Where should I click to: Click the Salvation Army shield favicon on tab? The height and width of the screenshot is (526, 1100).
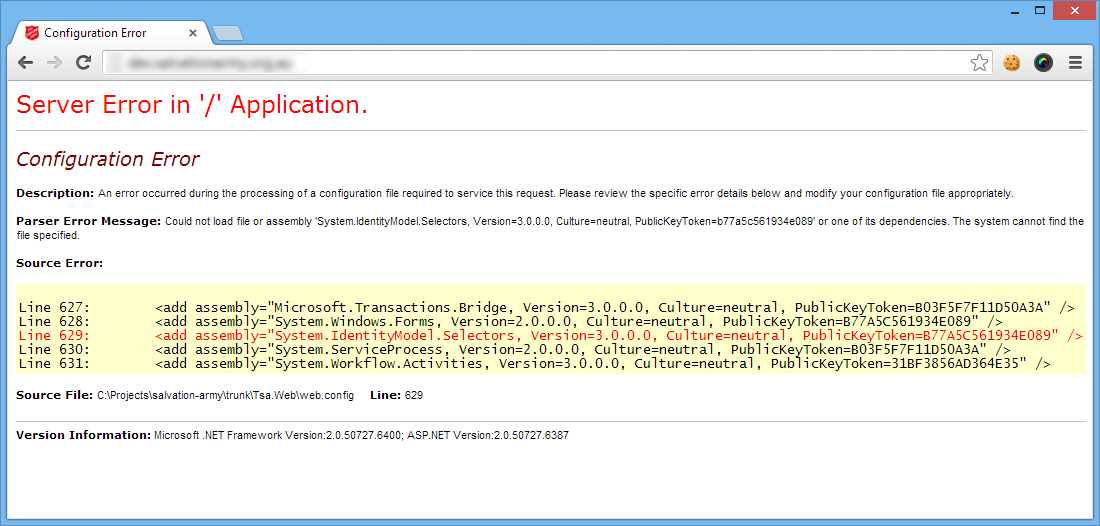point(32,33)
